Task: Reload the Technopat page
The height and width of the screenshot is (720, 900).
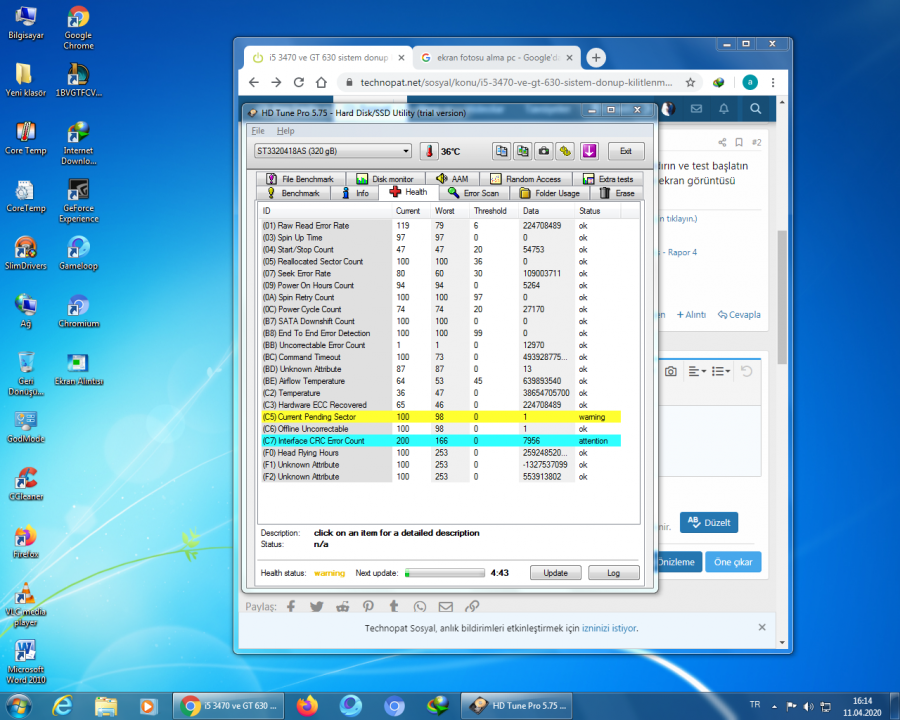Action: coord(299,83)
